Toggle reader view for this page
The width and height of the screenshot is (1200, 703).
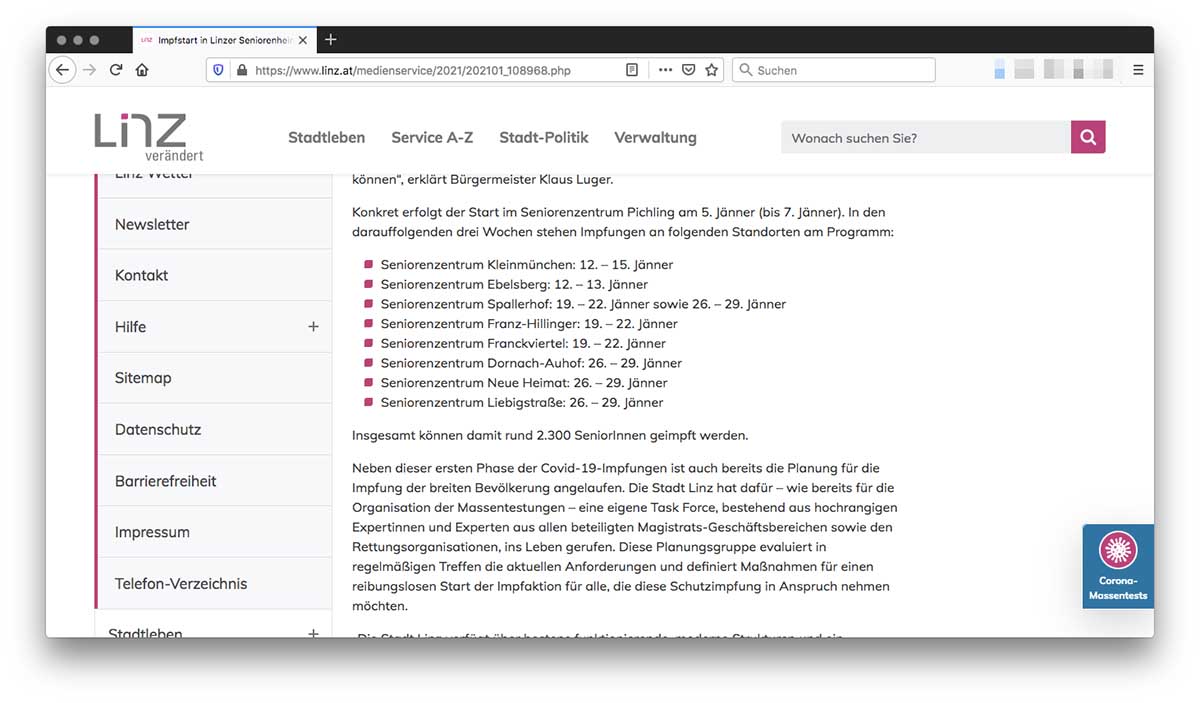click(631, 70)
